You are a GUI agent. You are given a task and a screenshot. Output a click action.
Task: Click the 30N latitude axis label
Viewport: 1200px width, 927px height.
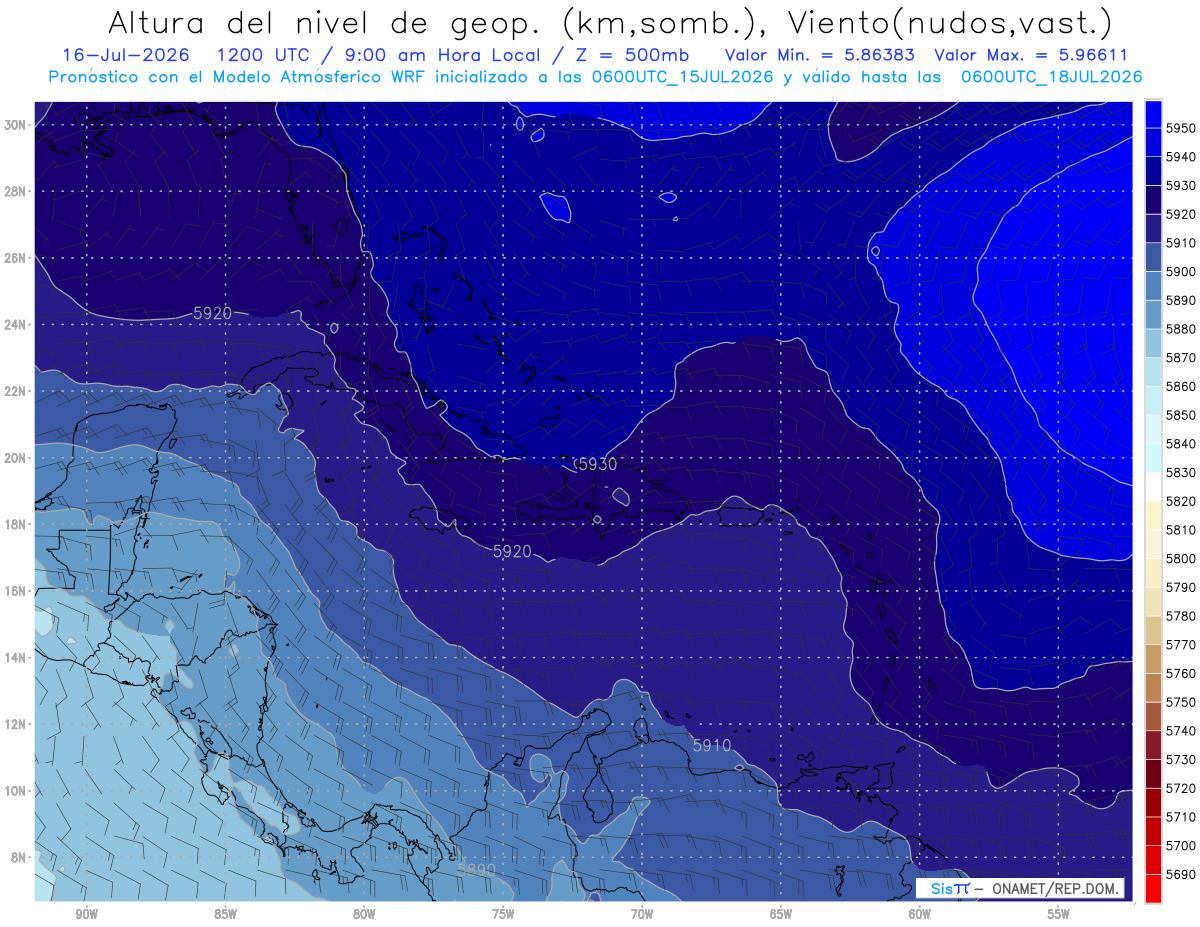pos(15,125)
